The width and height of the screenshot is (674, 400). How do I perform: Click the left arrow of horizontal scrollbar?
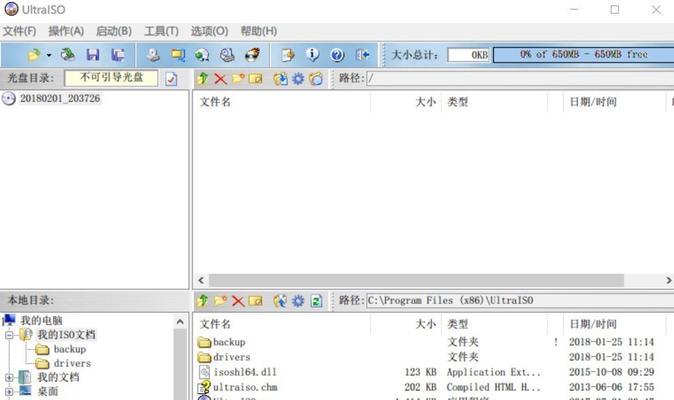[x=201, y=280]
